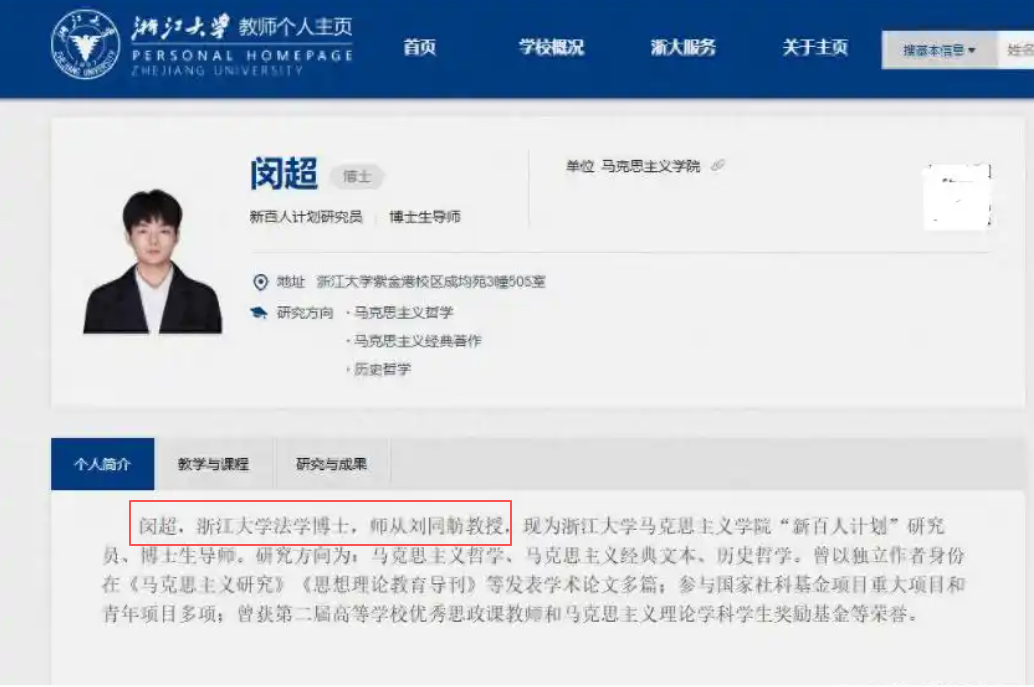This screenshot has height=687, width=1034.
Task: Open the 搜基本信息 search type dropdown
Action: coord(939,50)
